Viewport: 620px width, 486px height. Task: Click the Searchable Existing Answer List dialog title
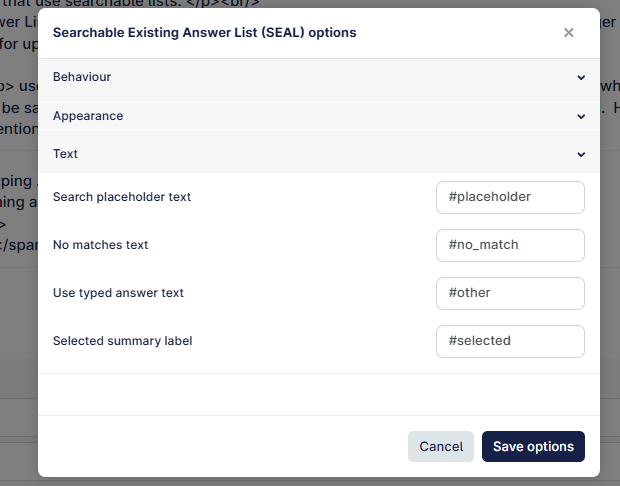point(204,32)
